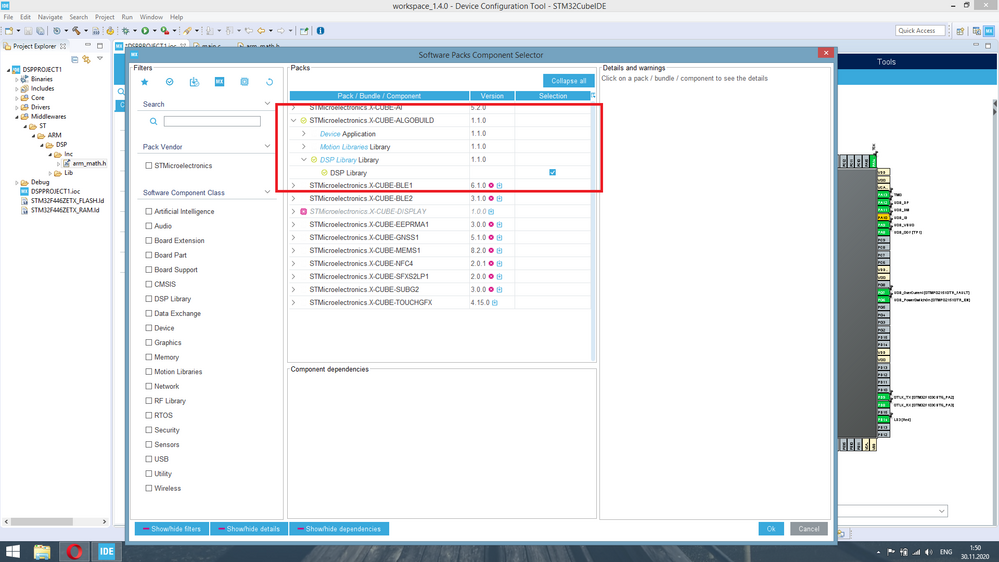The height and width of the screenshot is (562, 999).
Task: Collapse the Software Component Class section
Action: tap(267, 192)
